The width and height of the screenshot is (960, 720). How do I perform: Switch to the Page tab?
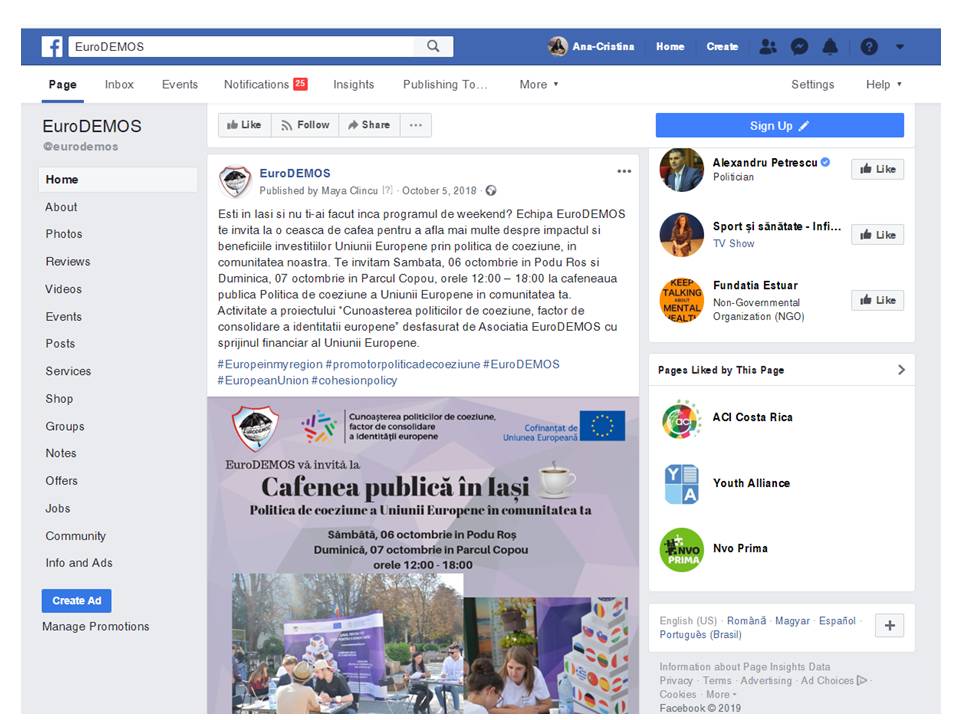[63, 84]
